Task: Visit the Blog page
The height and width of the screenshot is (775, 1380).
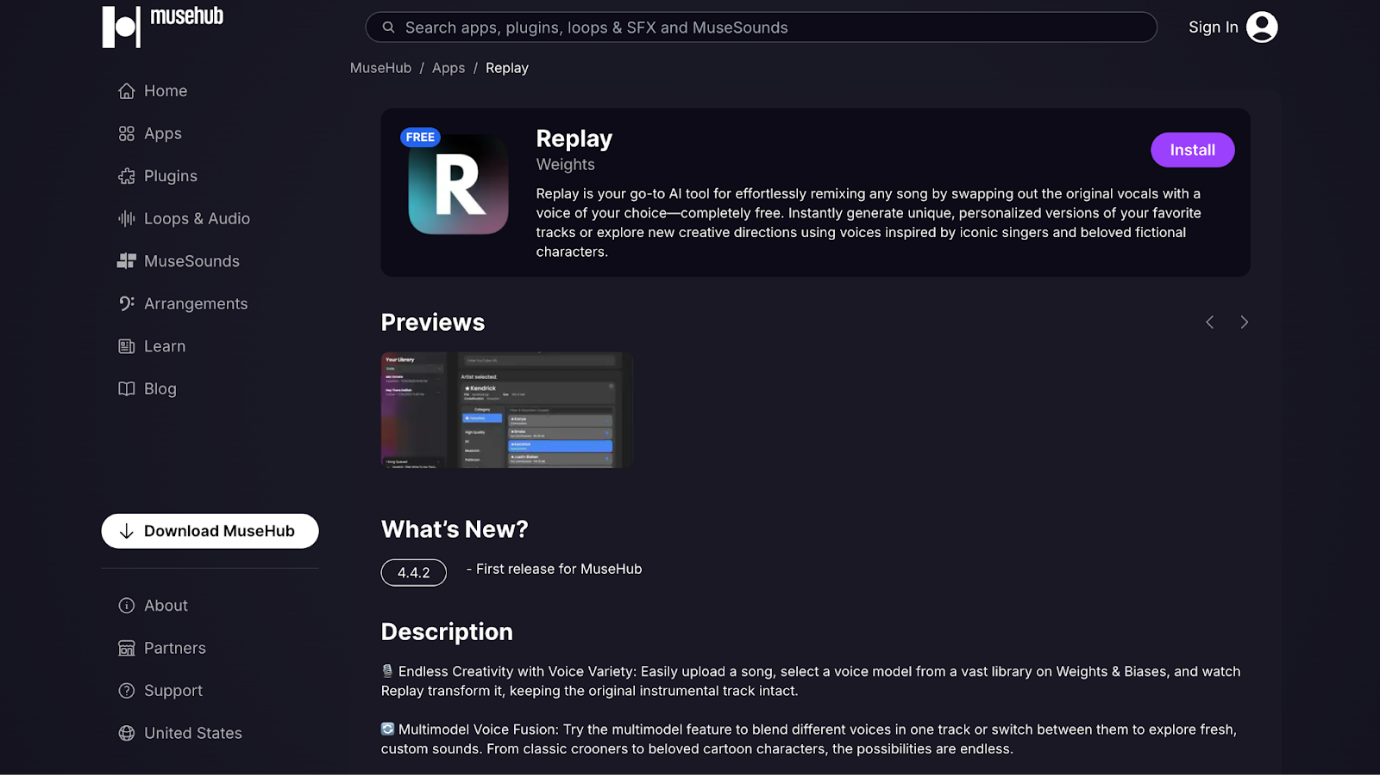Action: pos(160,389)
